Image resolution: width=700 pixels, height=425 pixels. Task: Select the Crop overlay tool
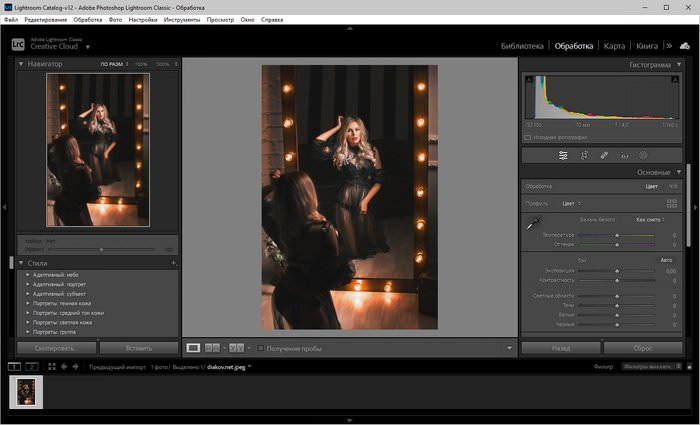coord(584,155)
